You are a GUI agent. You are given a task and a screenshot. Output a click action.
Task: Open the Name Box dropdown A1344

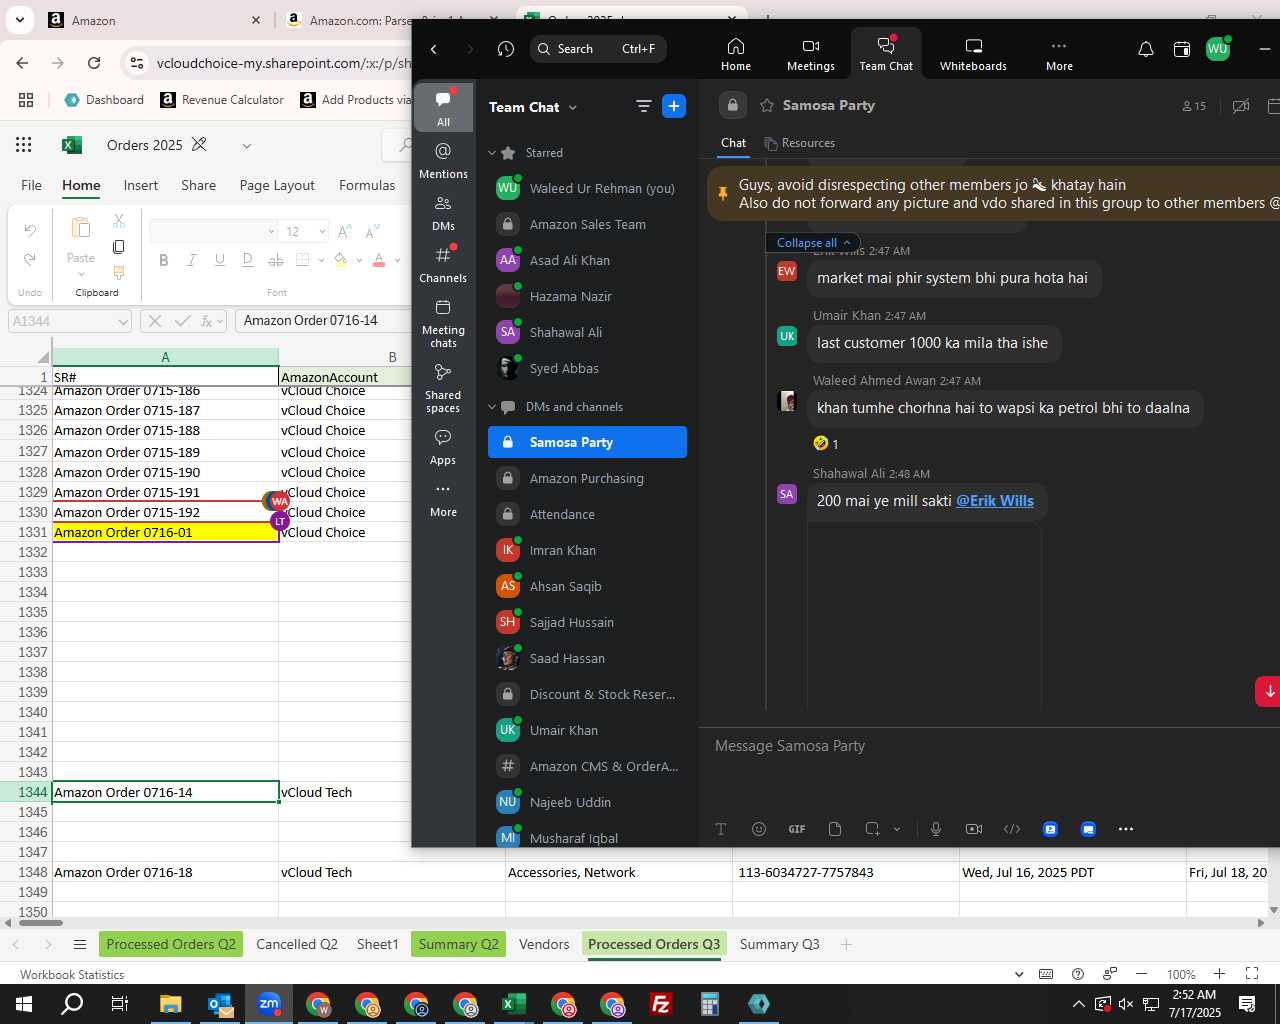pyautogui.click(x=123, y=321)
